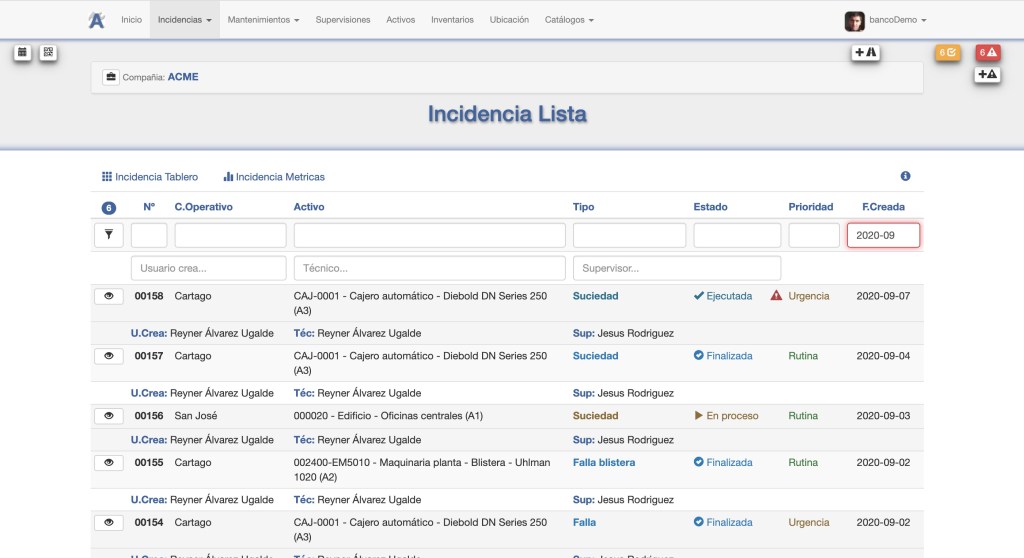Image resolution: width=1024 pixels, height=558 pixels.
Task: Open the bancoDemo user dropdown
Action: click(885, 20)
